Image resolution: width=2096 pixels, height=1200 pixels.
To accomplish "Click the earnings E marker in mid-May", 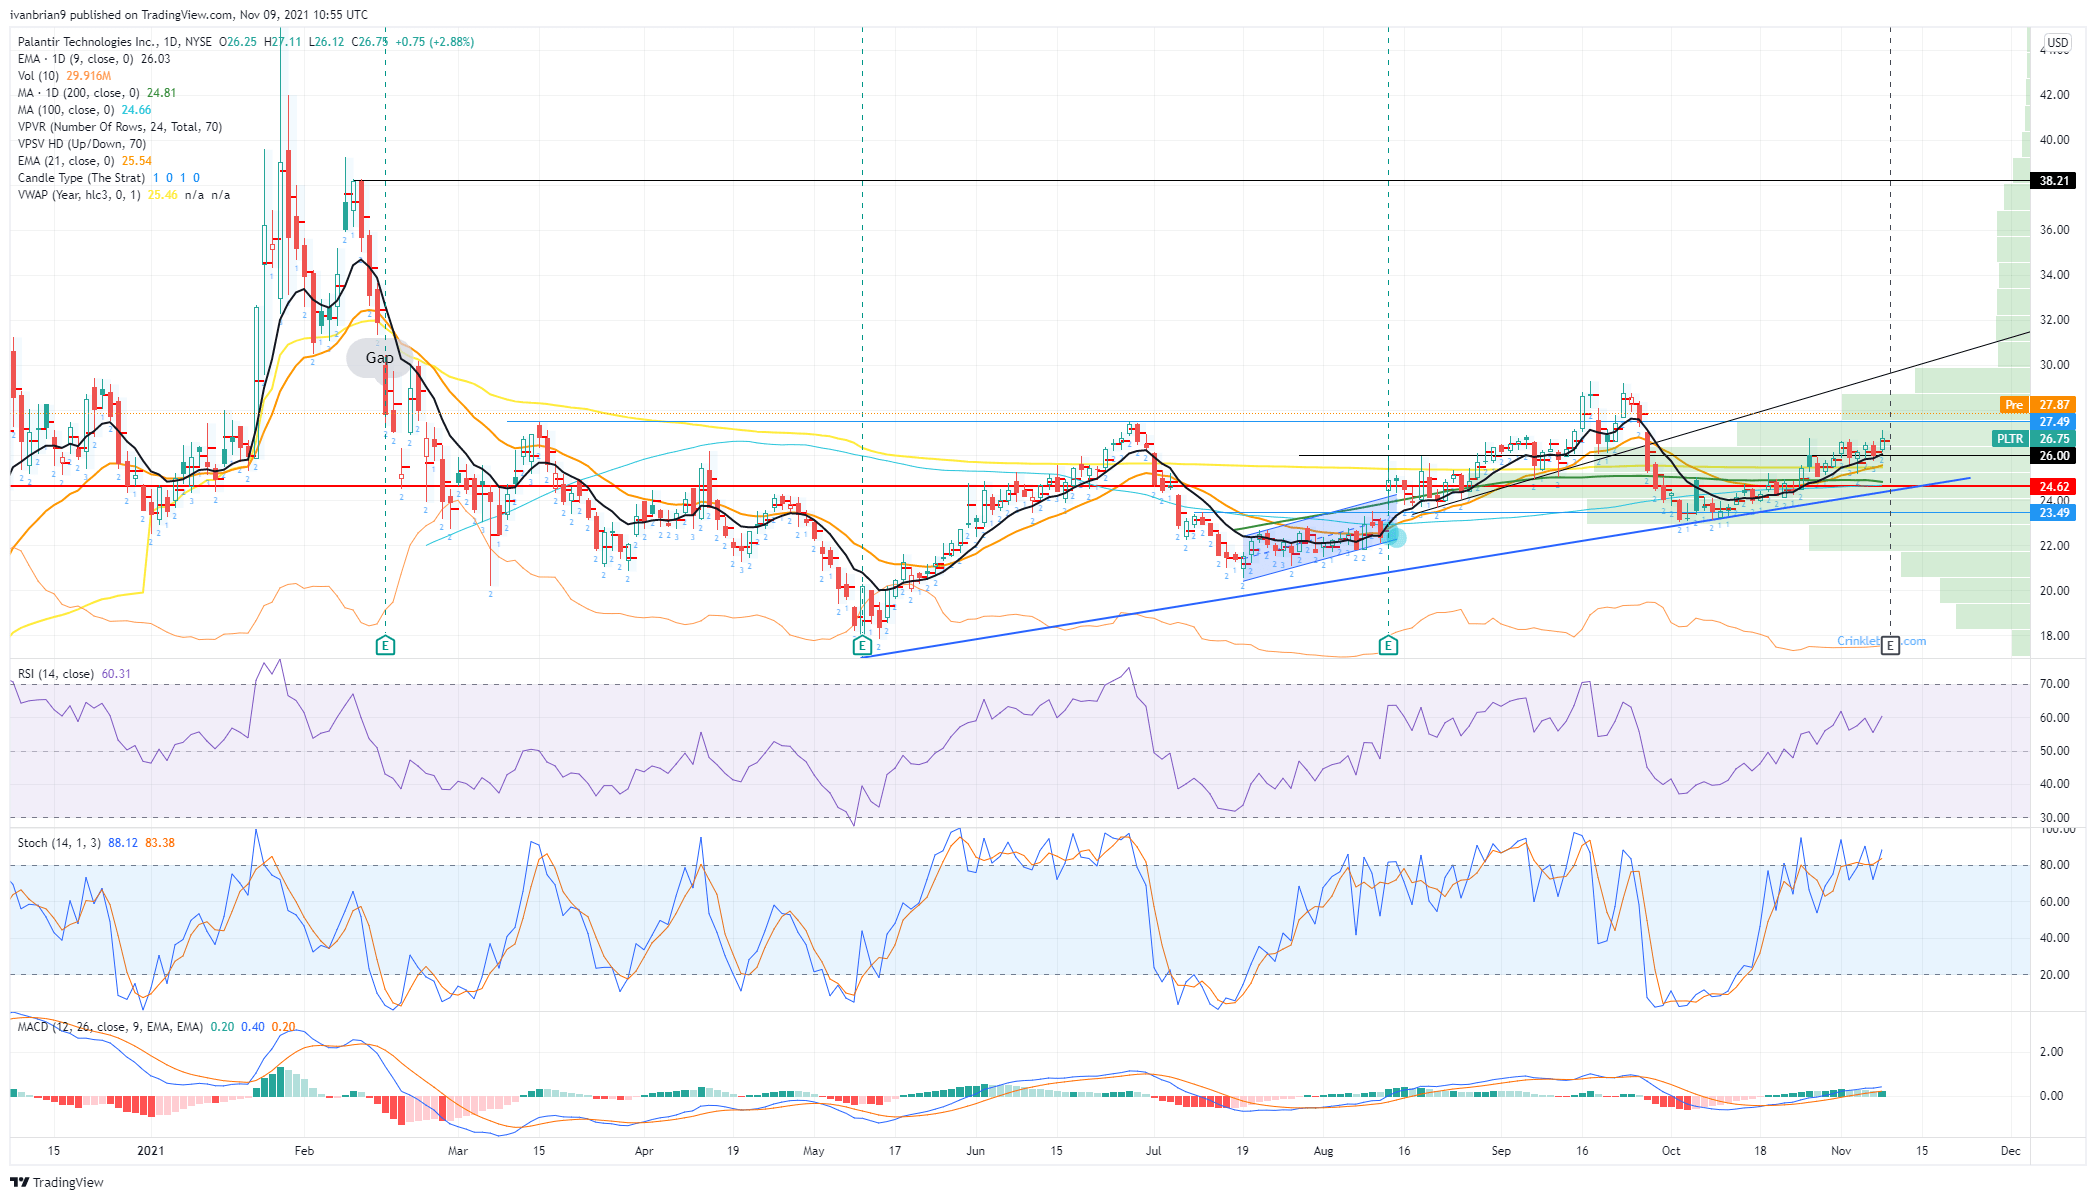I will pos(862,646).
